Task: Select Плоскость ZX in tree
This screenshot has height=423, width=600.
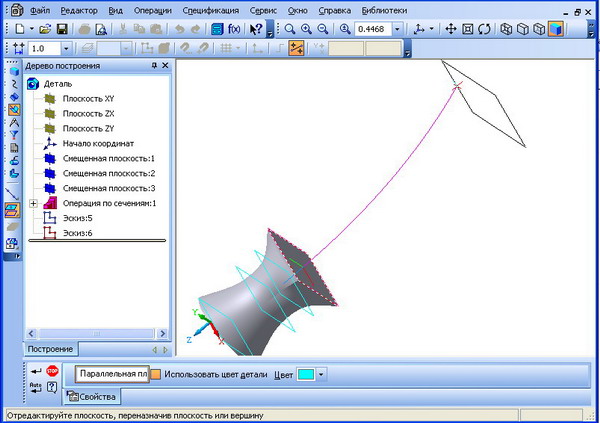Action: click(88, 114)
